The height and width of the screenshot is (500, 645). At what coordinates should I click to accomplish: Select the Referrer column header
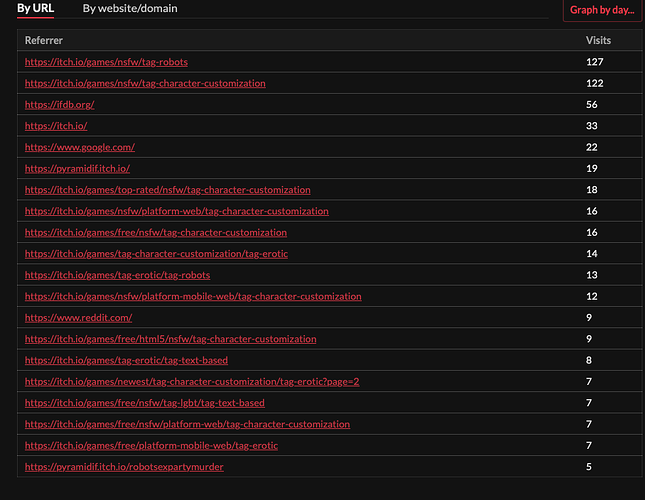tap(44, 40)
